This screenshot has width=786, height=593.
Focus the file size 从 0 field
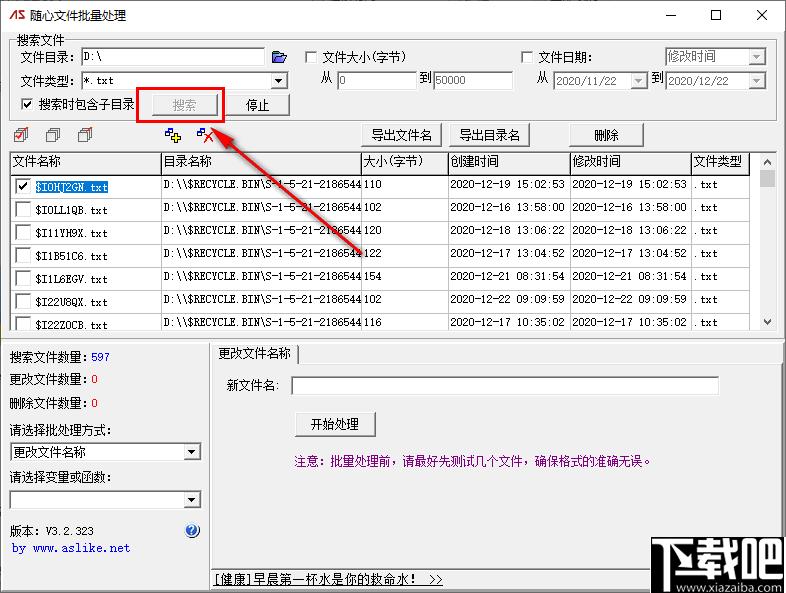(377, 80)
